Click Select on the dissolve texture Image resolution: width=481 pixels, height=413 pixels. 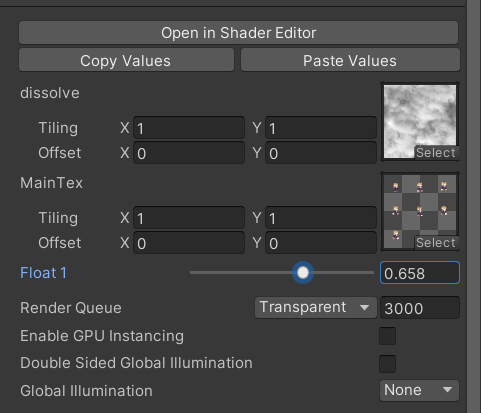436,153
